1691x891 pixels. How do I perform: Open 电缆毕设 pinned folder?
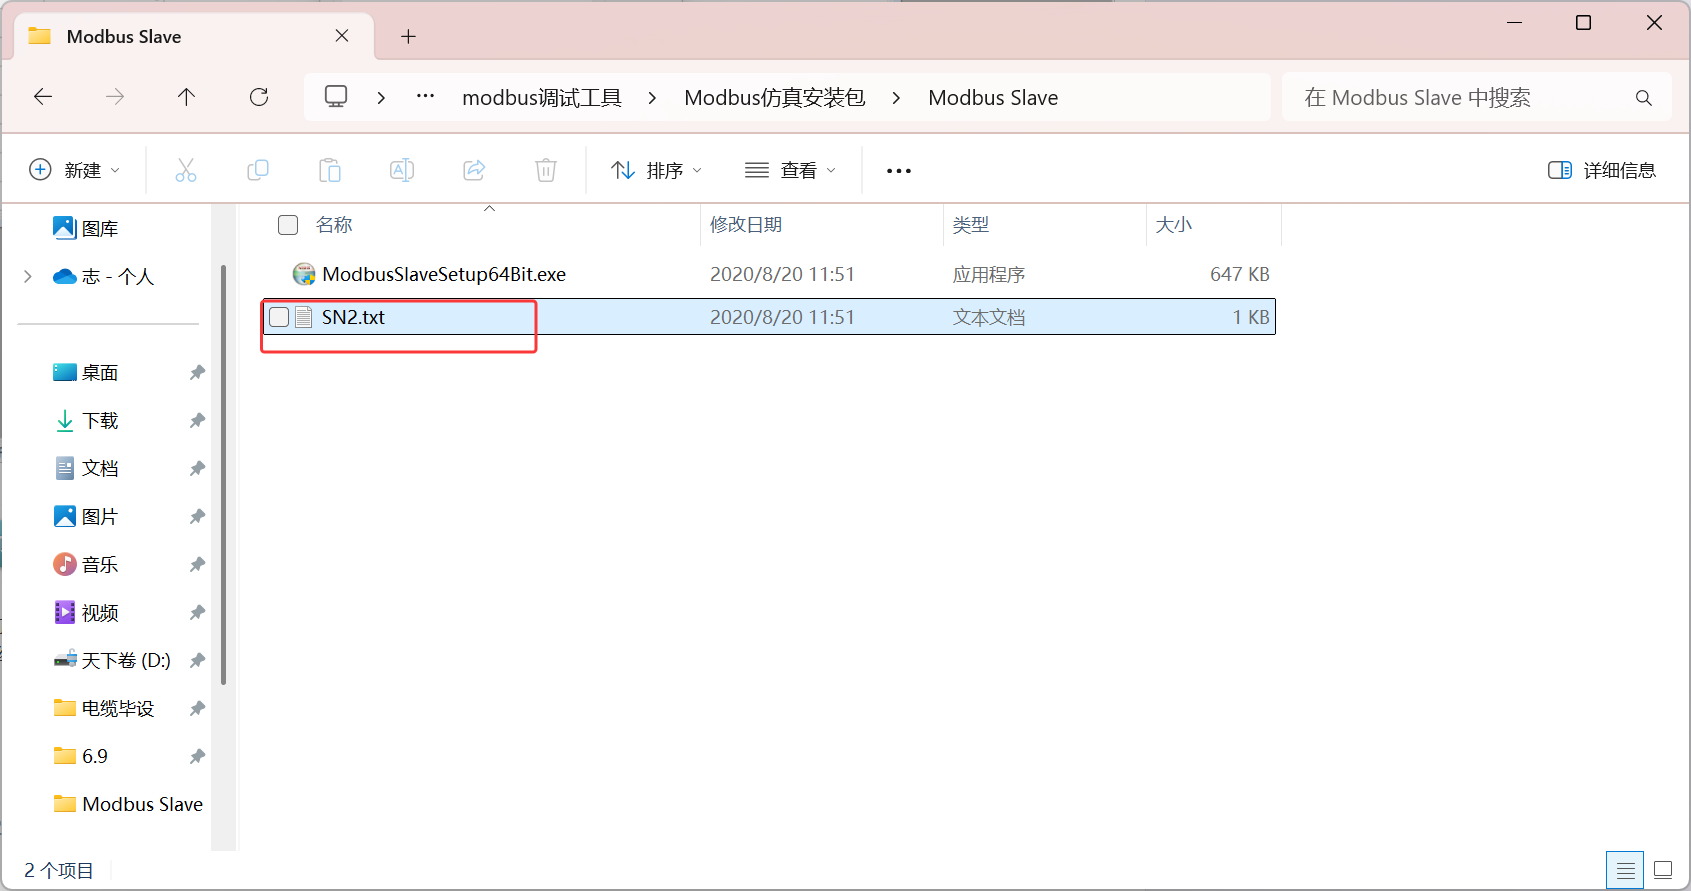[104, 708]
